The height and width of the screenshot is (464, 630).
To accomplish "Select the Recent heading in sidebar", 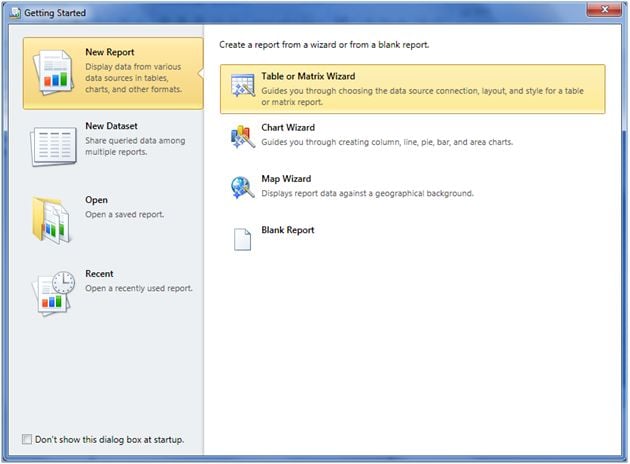I will coord(99,274).
